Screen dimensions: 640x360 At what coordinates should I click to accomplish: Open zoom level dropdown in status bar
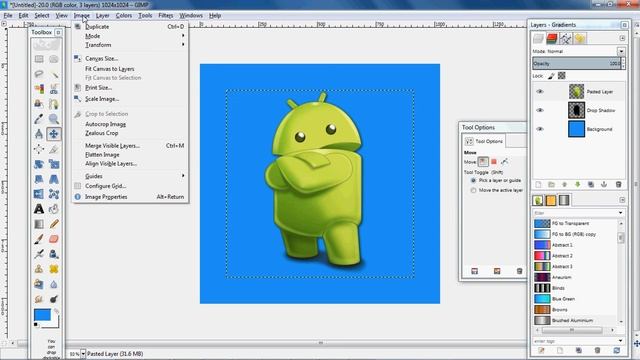coord(83,354)
